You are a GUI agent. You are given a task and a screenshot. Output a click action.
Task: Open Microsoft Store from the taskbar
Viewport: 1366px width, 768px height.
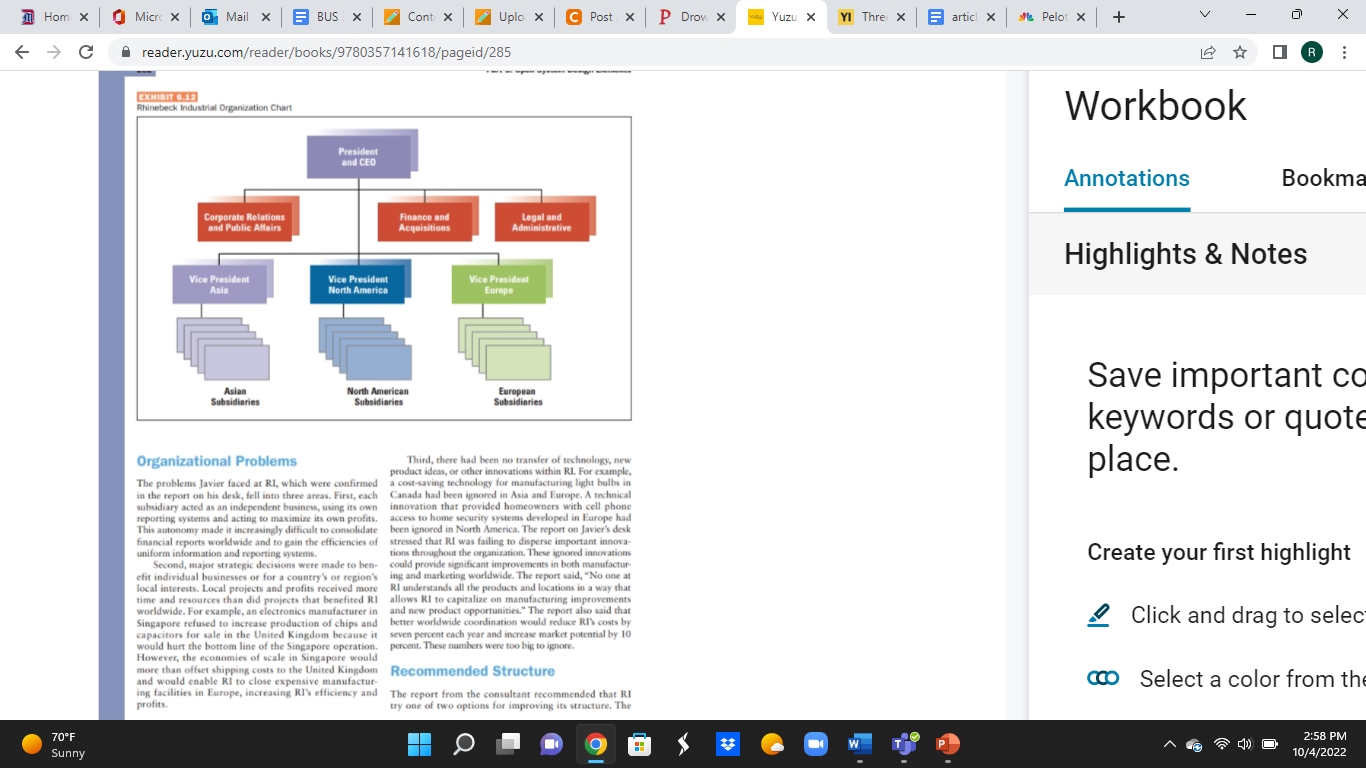(x=639, y=744)
